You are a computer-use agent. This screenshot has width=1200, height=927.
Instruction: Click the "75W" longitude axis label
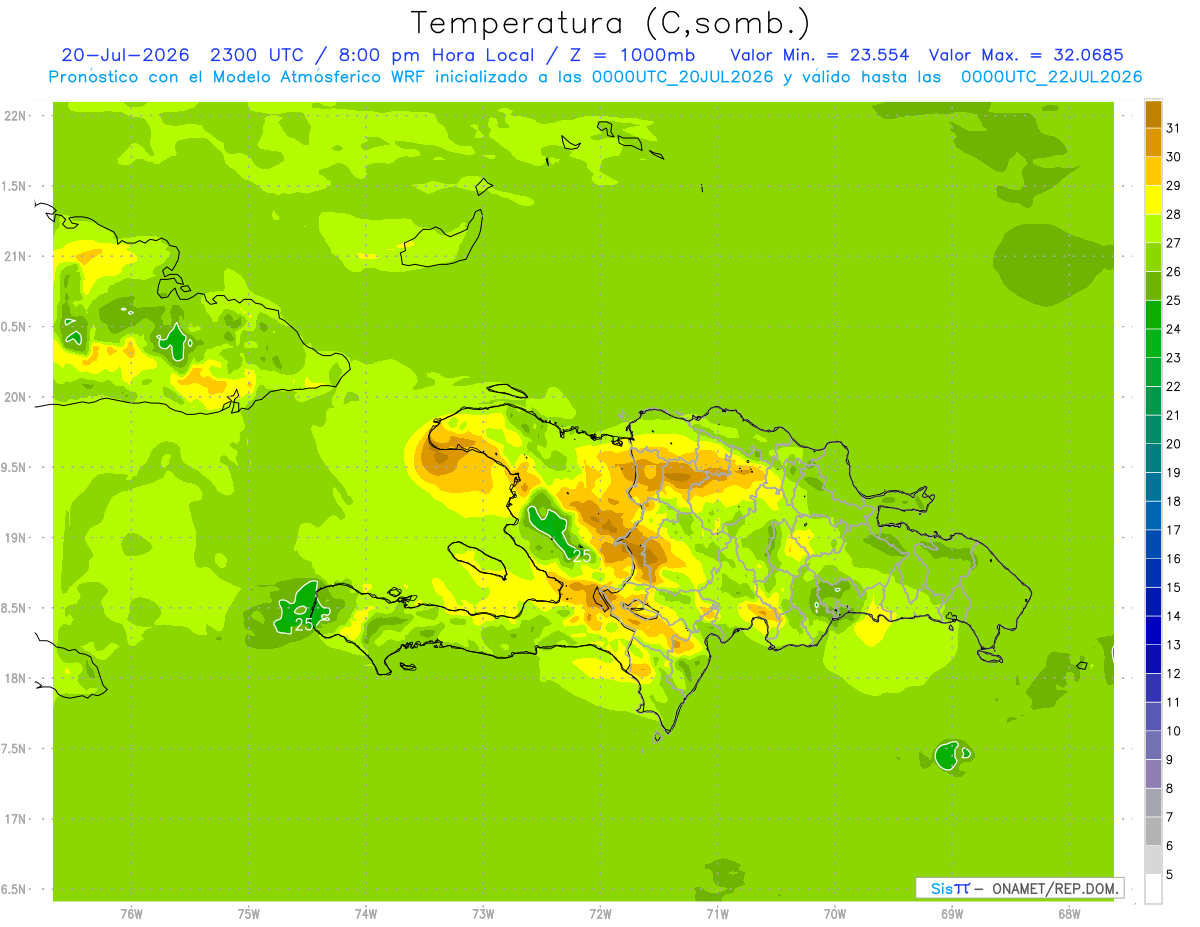pos(249,914)
